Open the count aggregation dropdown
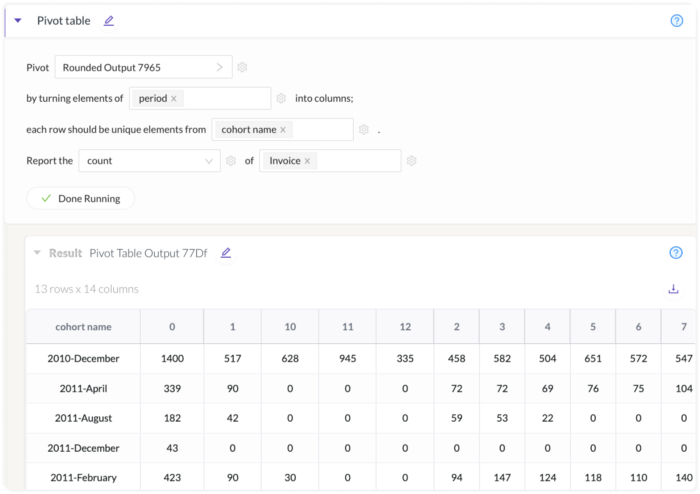This screenshot has width=700, height=494. click(x=150, y=161)
